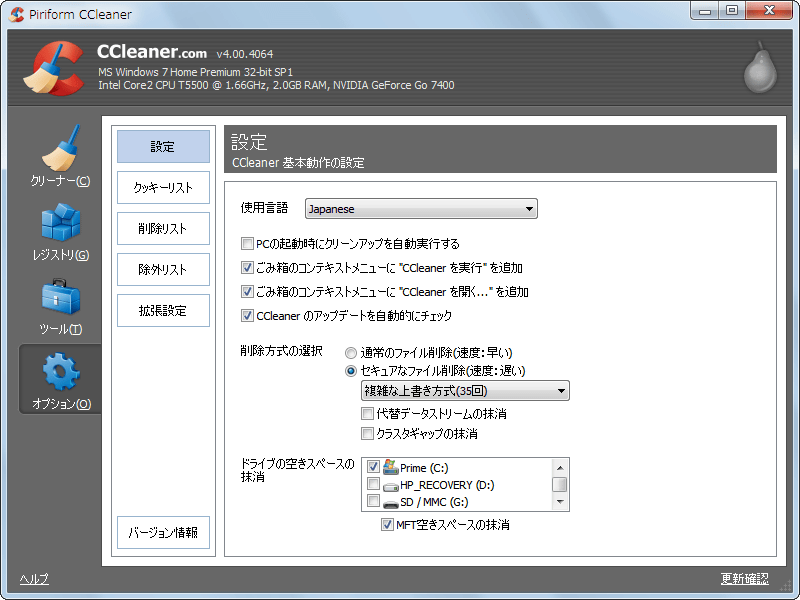Open the クリーナー (Cleaner) broom icon
800x600 pixels.
[62, 148]
